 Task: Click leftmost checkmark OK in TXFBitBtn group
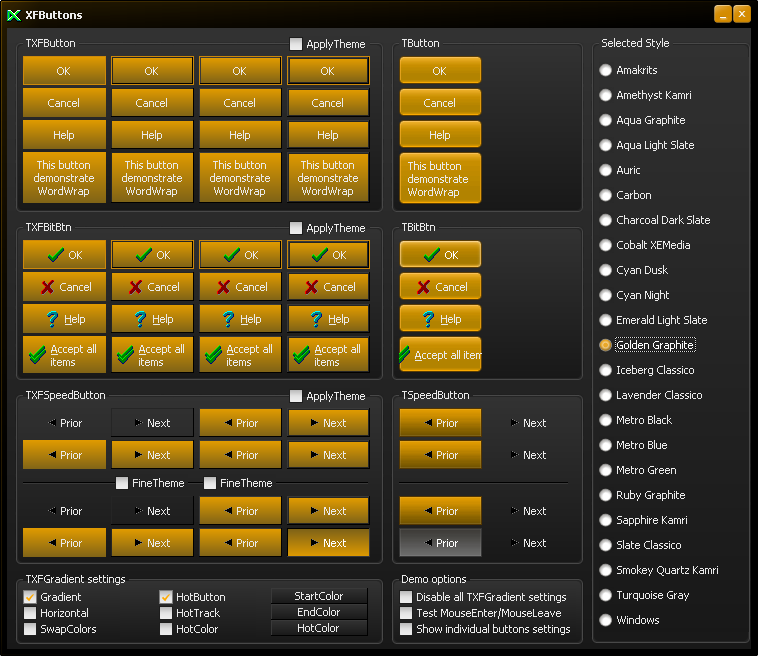pyautogui.click(x=63, y=255)
